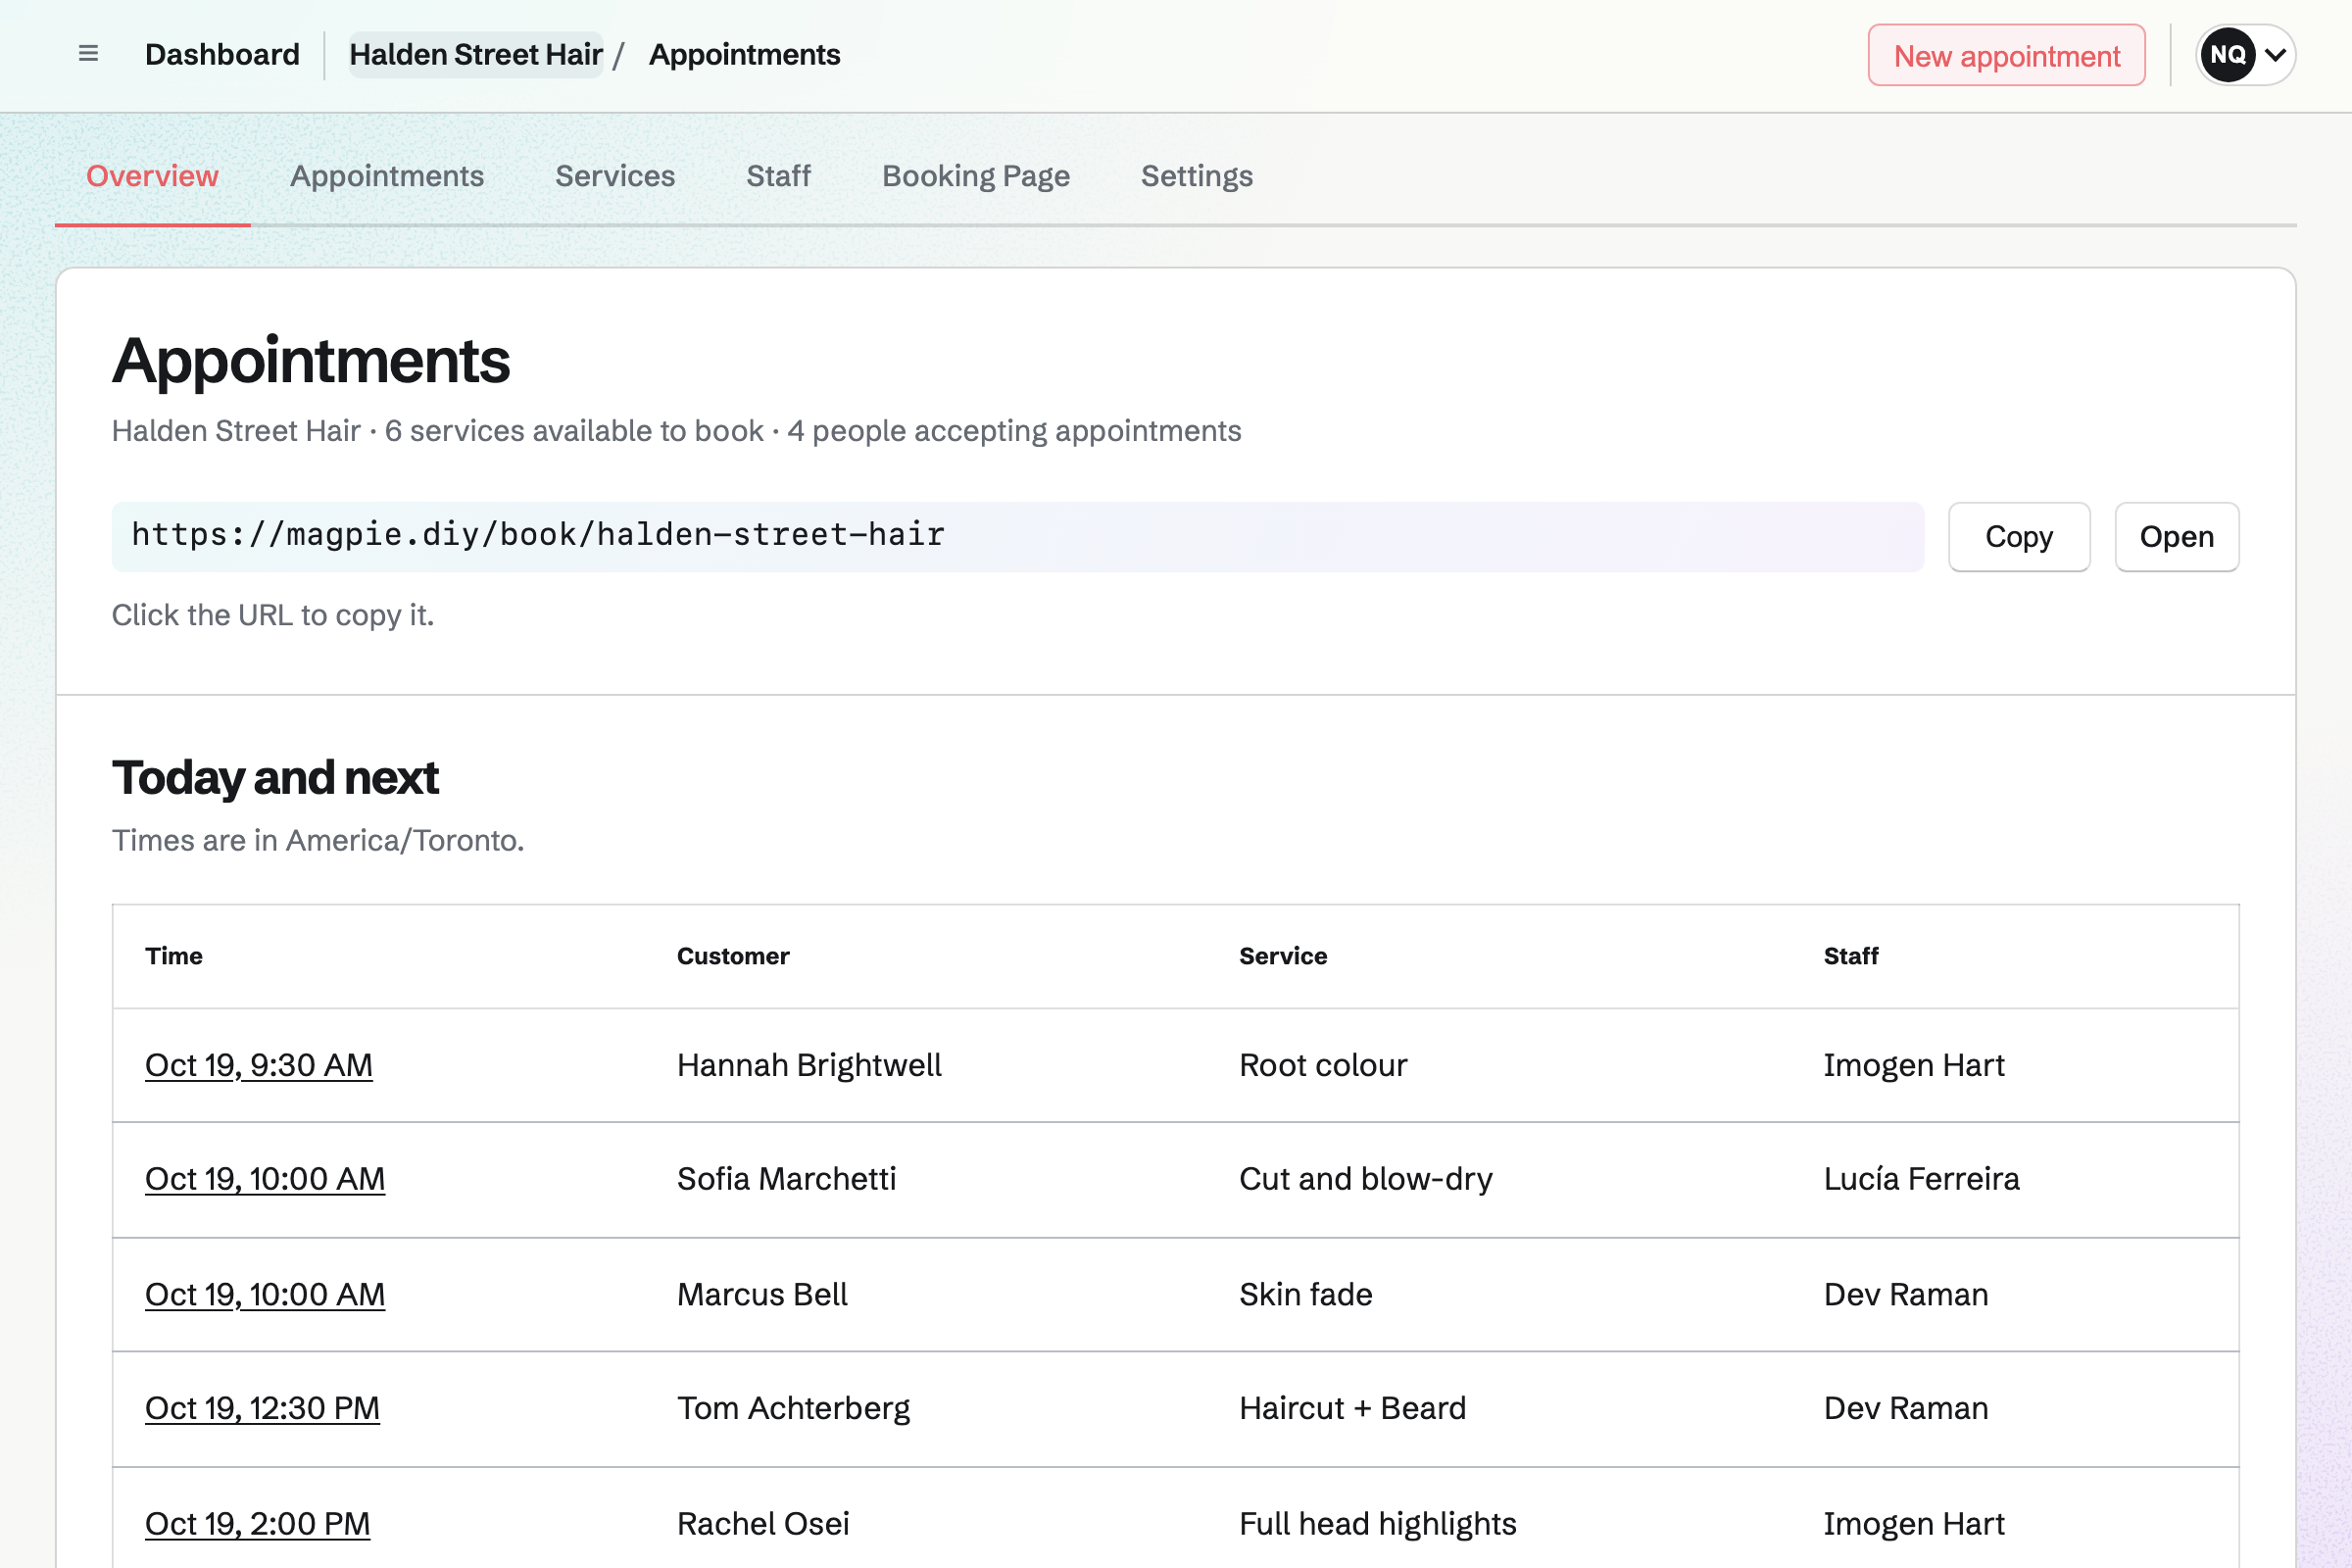
Task: Open Marcus Bell's 10:00 AM appointment
Action: click(x=265, y=1294)
